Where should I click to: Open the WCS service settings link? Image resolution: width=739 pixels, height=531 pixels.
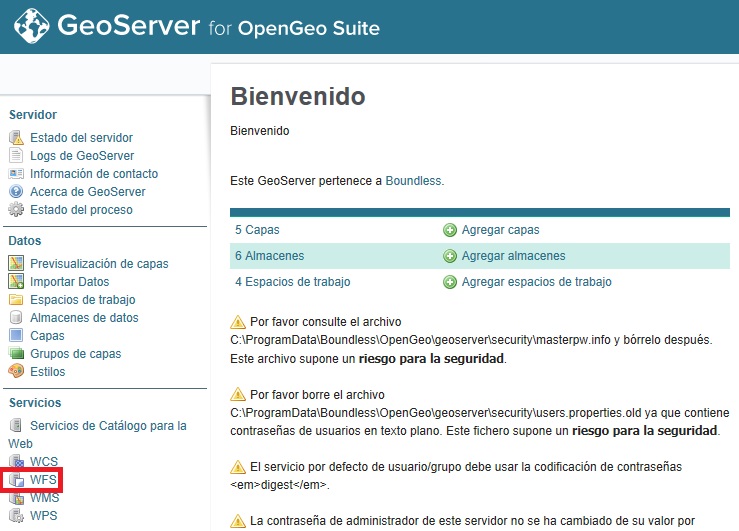44,461
